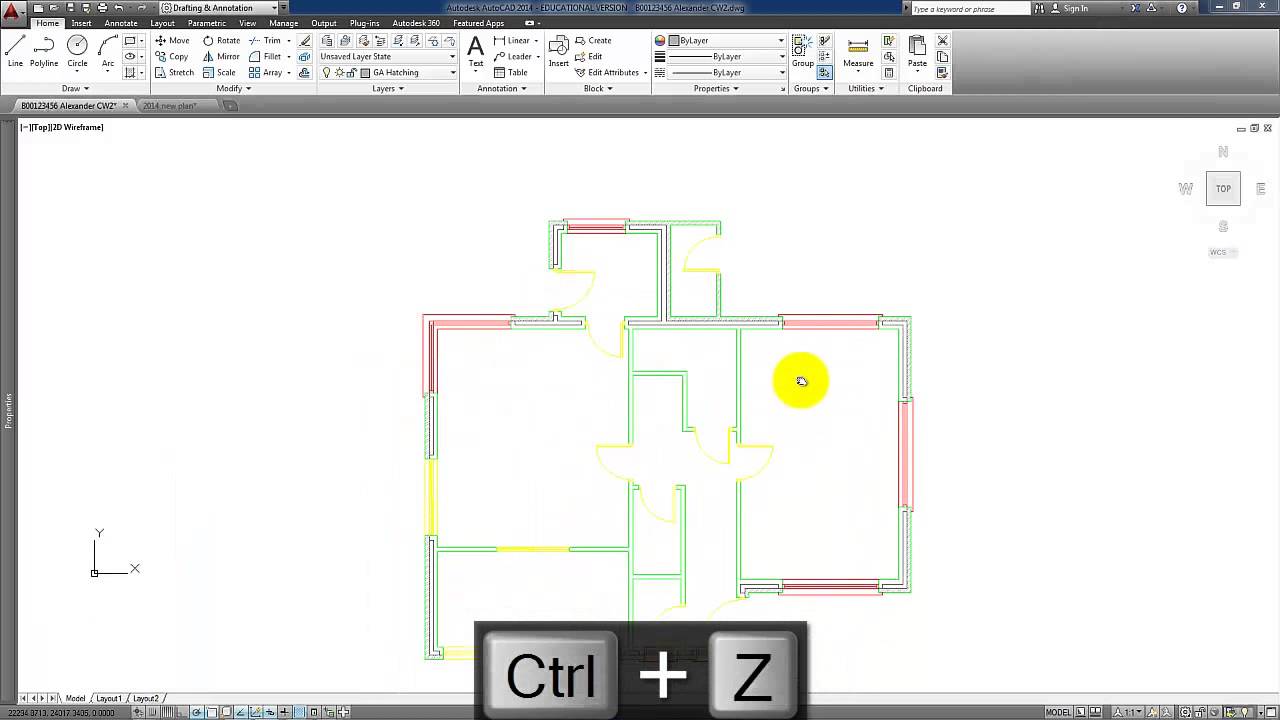Select the Polyline tool
Screen dimensions: 1280x720
pos(44,51)
